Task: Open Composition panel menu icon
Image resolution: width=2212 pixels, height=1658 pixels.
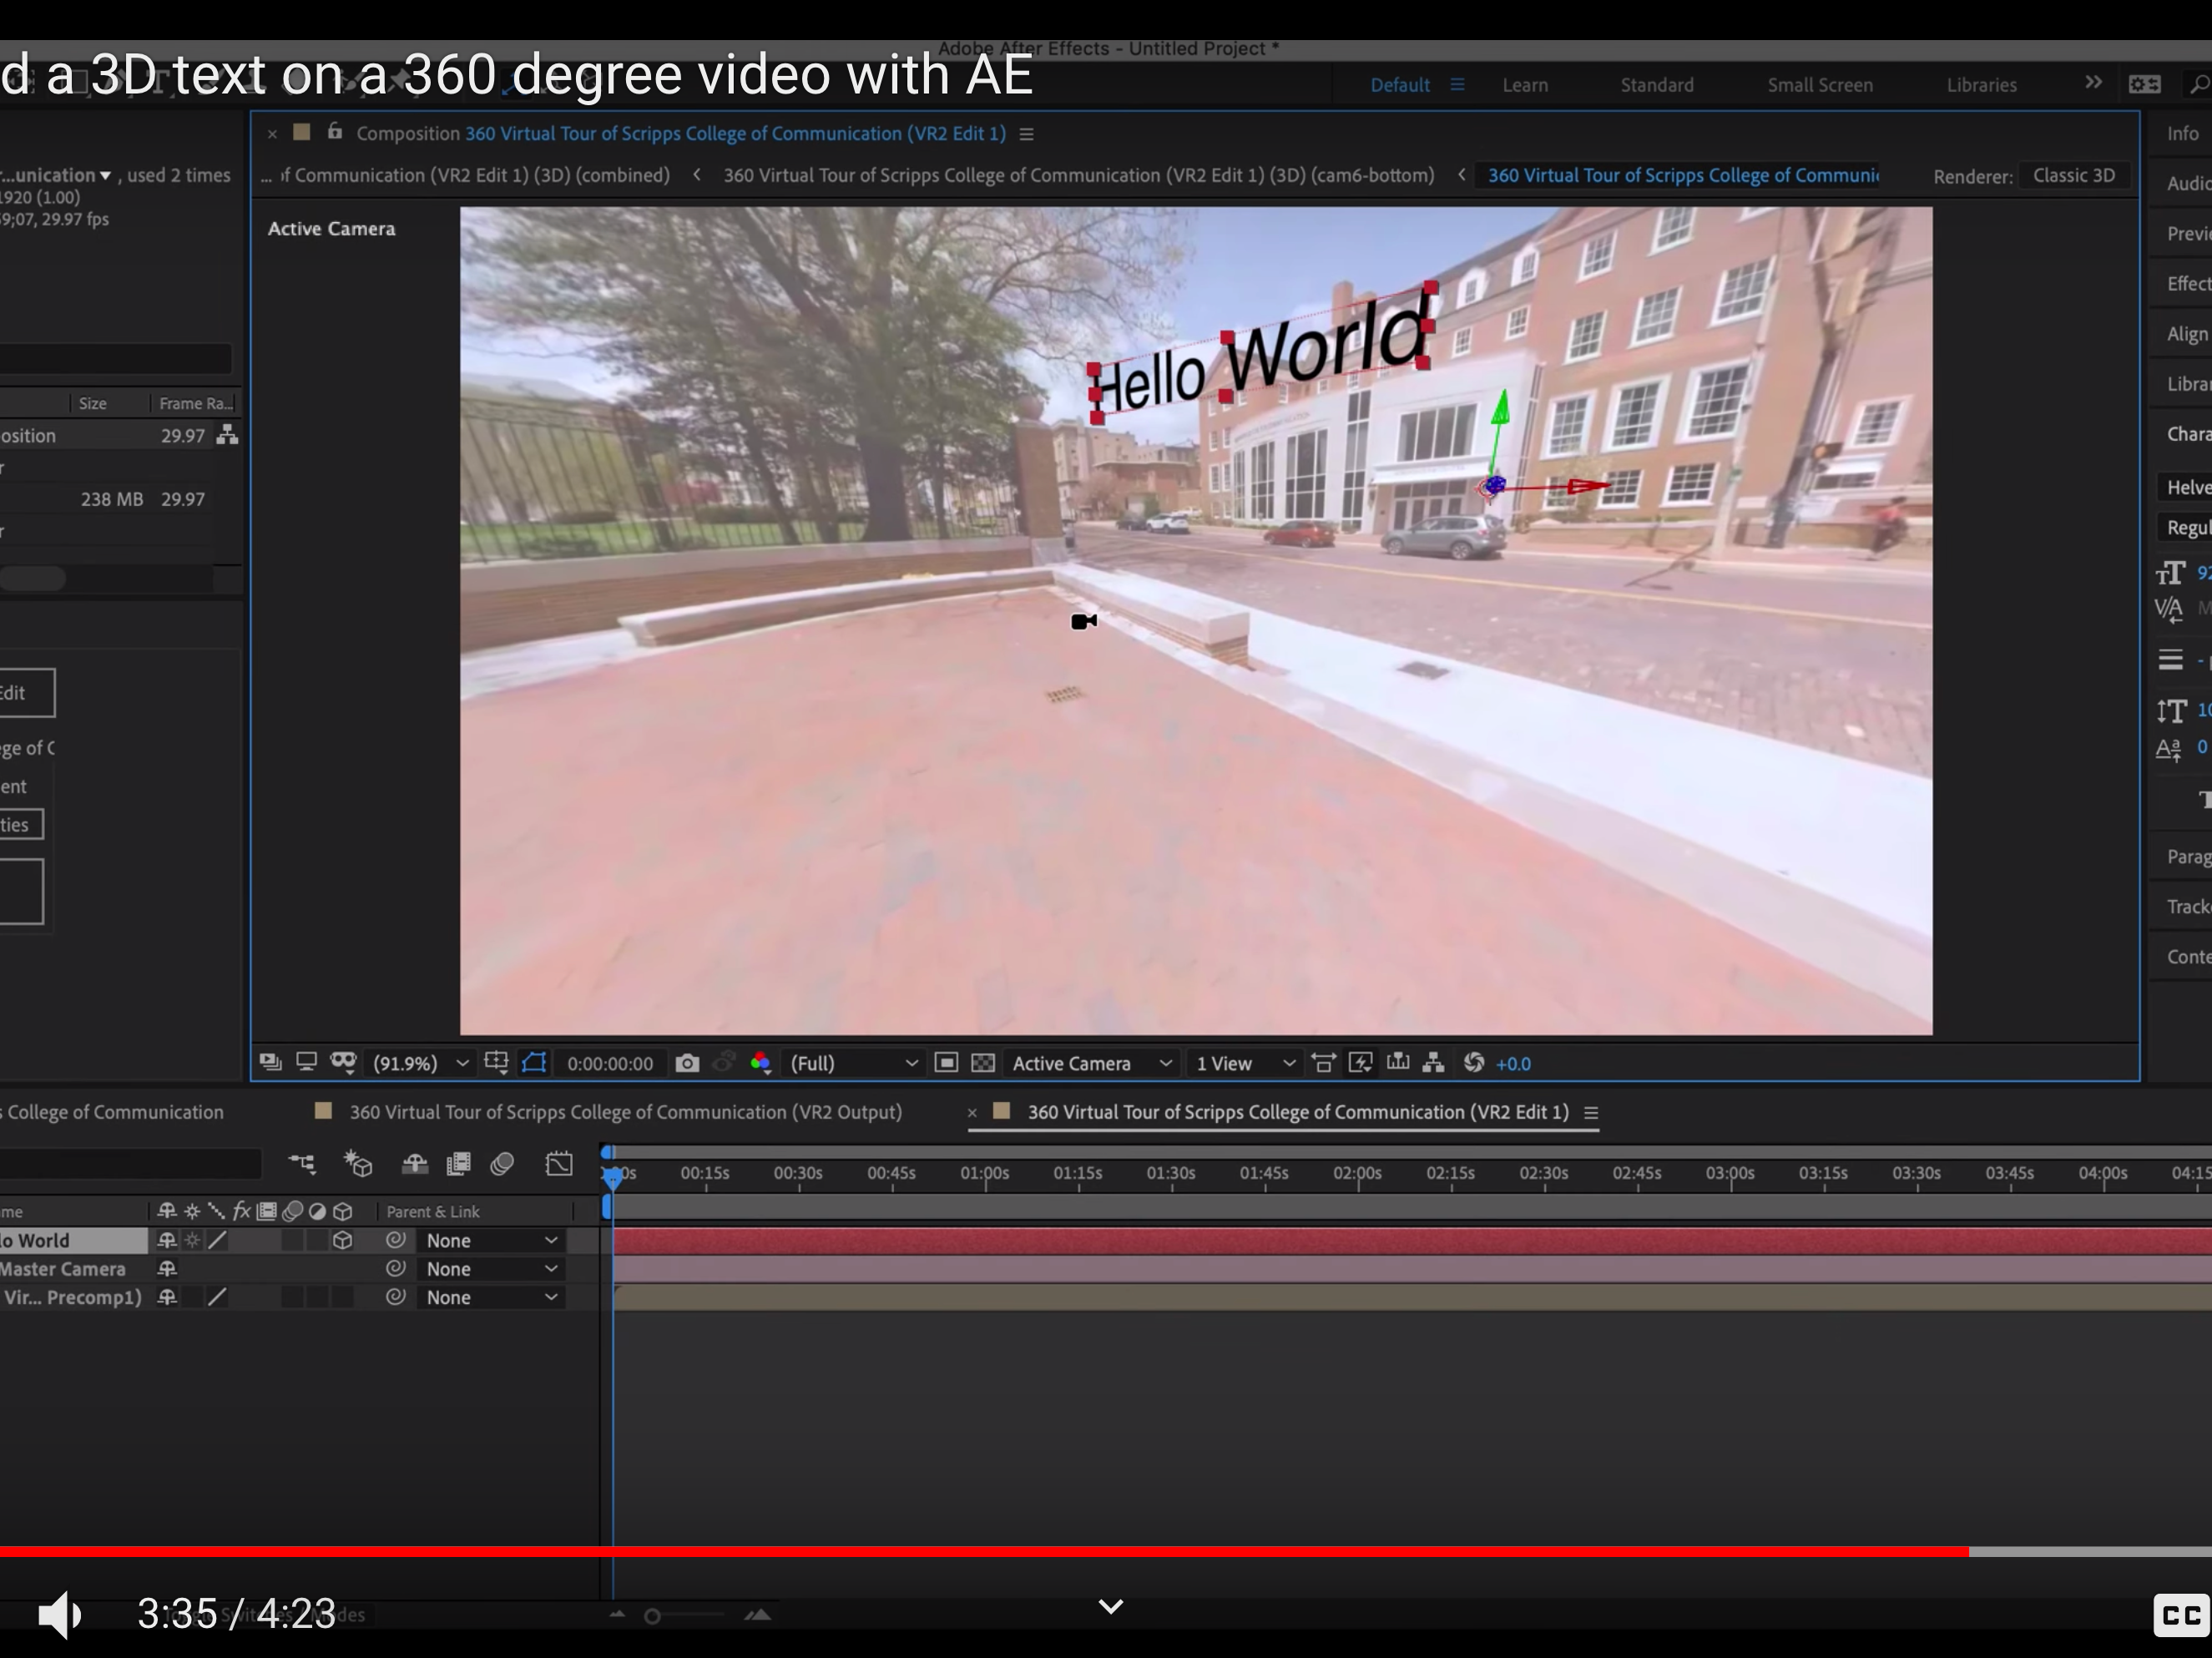Action: click(x=1026, y=134)
